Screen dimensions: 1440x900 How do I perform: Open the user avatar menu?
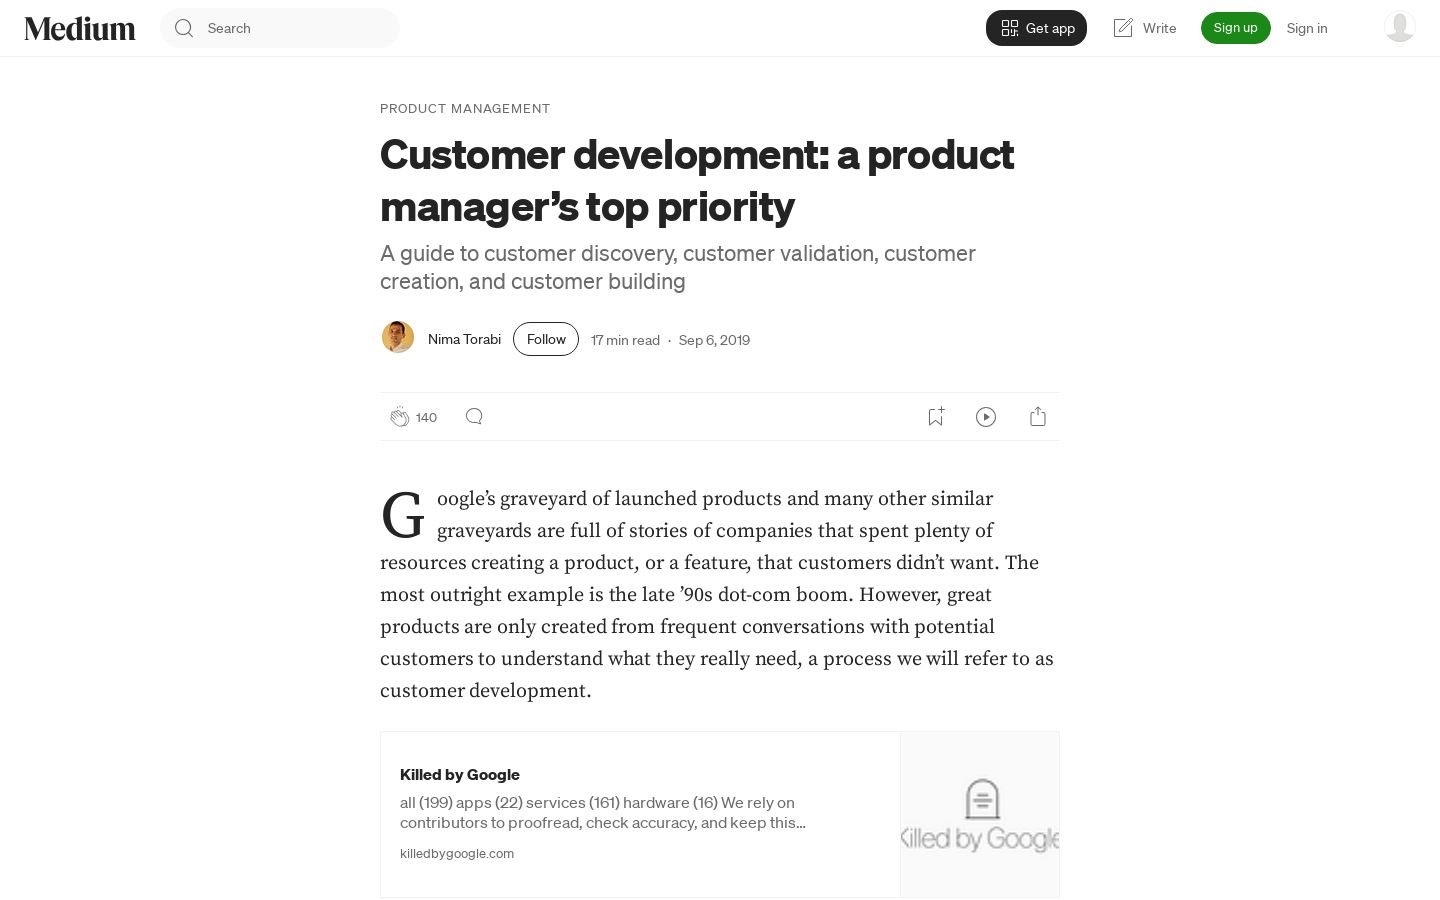1400,27
